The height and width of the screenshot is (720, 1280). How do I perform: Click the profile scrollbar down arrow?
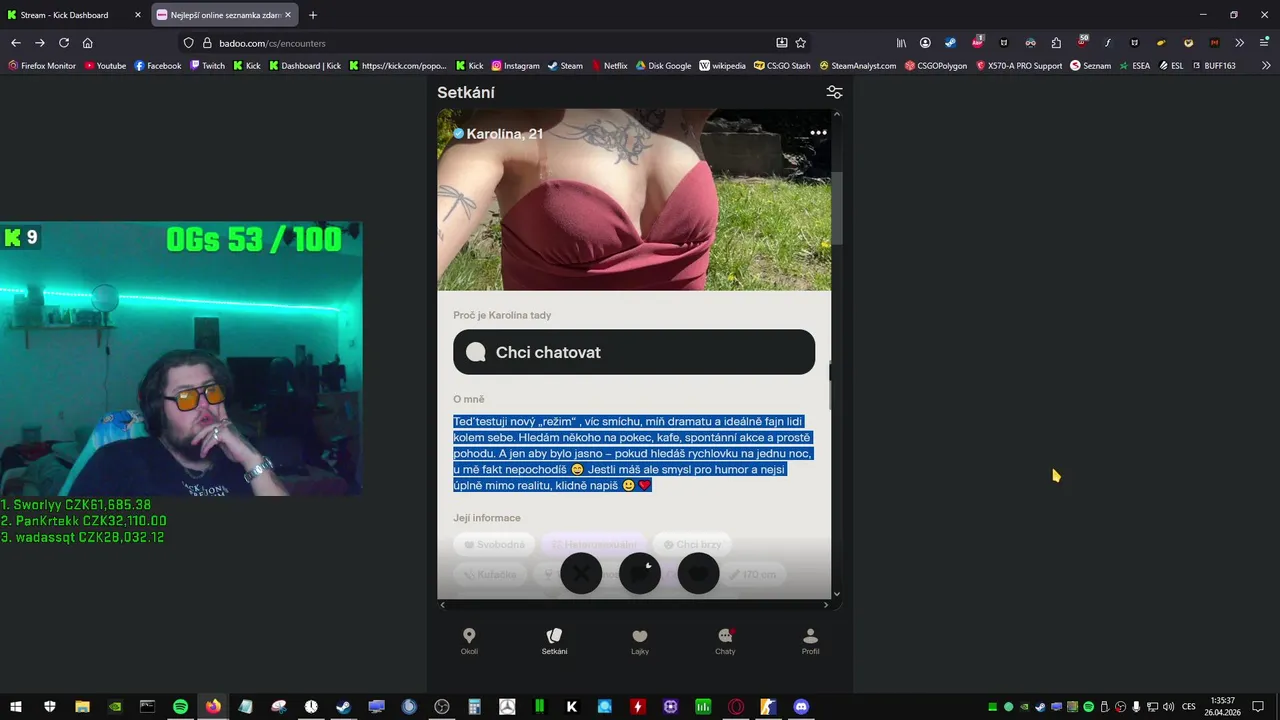(x=837, y=594)
